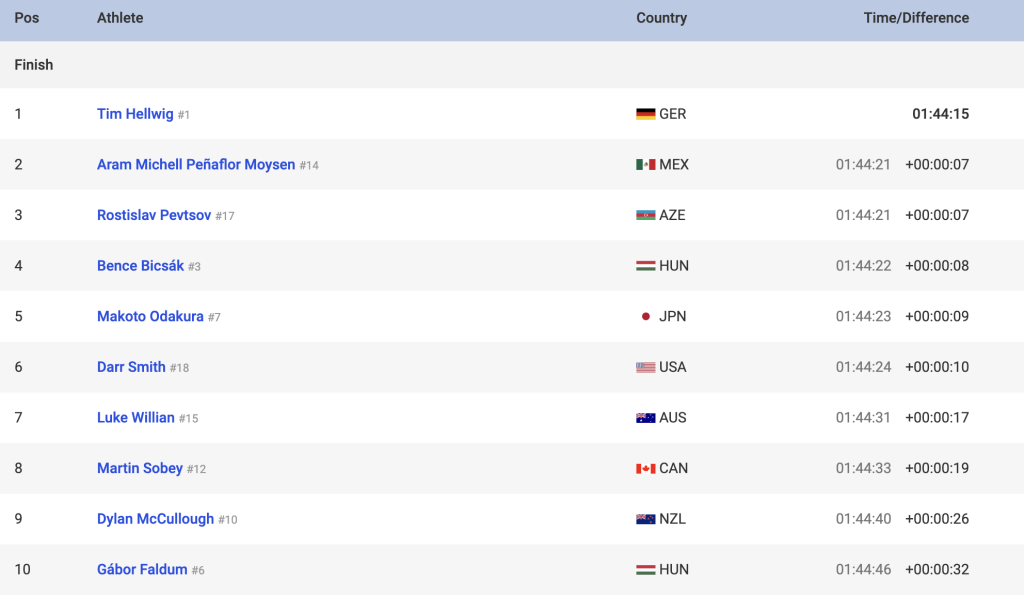
Task: Open Aram Michell Peñaflor Moysen's profile
Action: coord(196,165)
